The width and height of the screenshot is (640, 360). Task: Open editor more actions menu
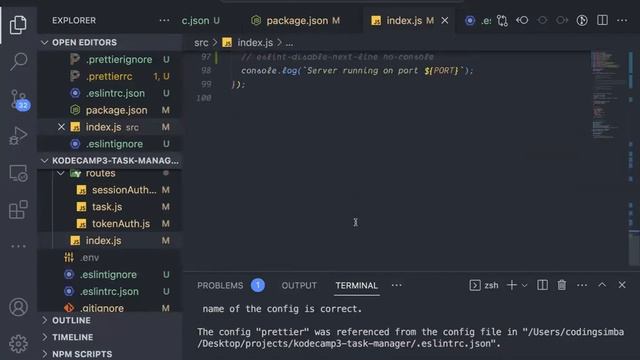tap(622, 20)
